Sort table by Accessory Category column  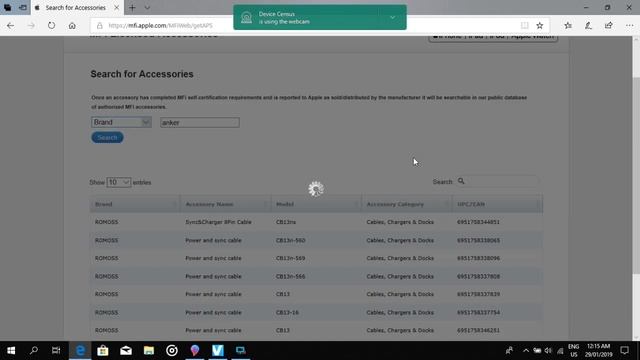407,204
